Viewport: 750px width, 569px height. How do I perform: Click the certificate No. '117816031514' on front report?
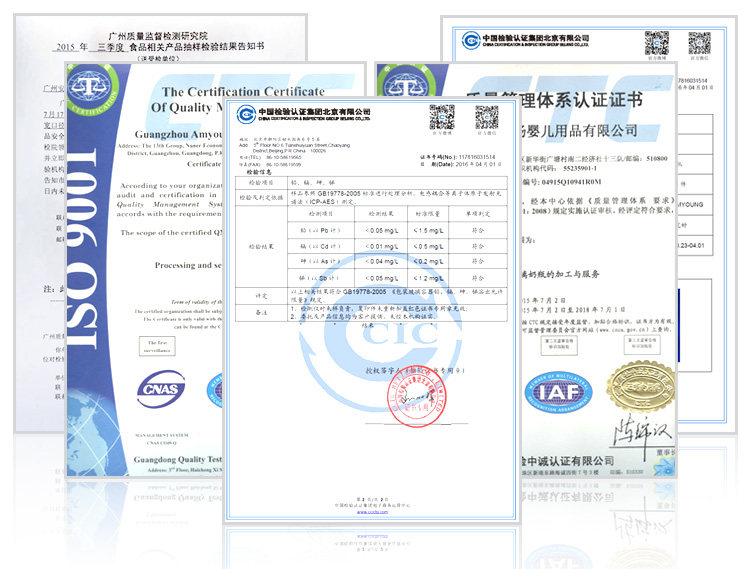pyautogui.click(x=477, y=157)
